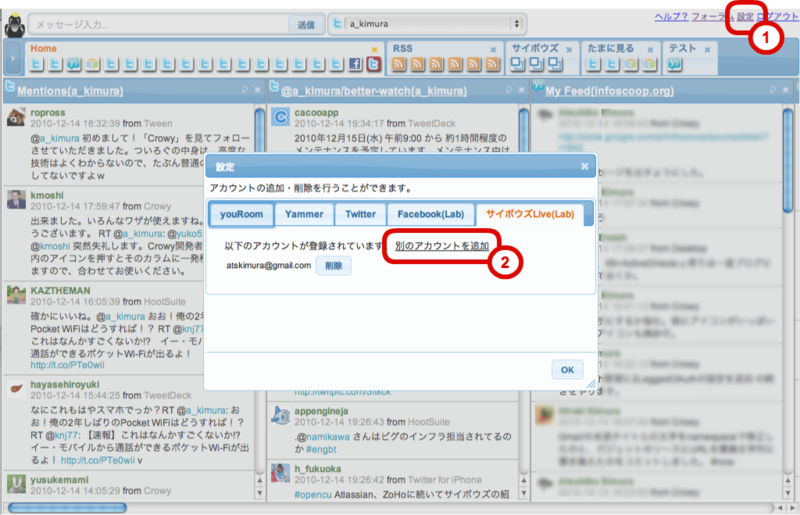Screen dimensions: 800x515
Task: Click the first Twitter icon in Home tab
Action: tap(36, 64)
